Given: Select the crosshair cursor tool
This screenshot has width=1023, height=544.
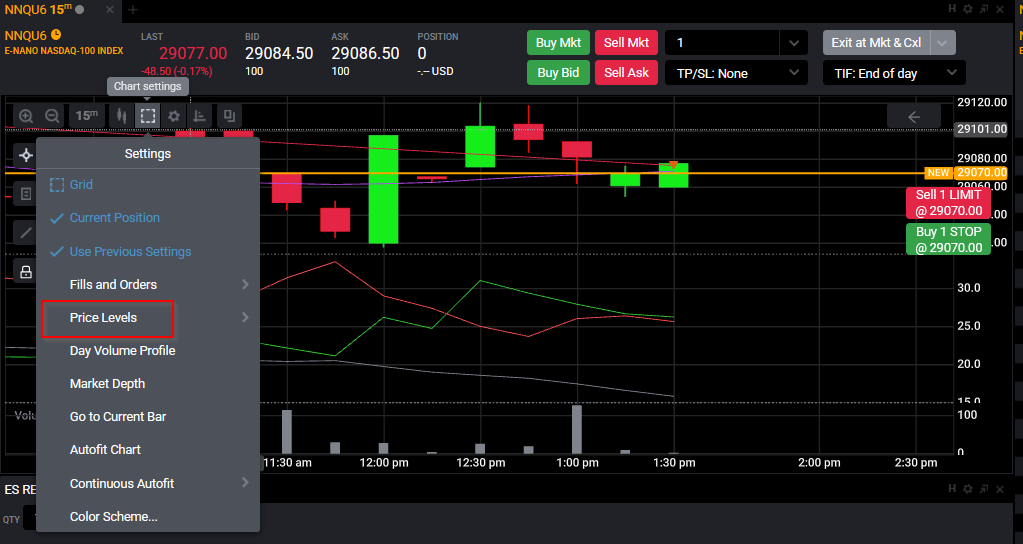Looking at the screenshot, I should coord(26,155).
